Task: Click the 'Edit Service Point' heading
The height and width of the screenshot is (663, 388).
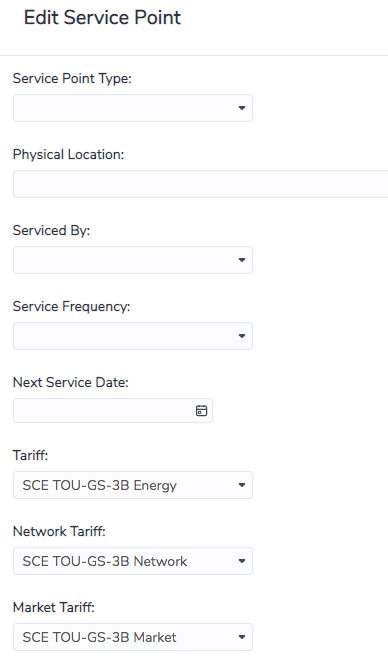Action: (102, 18)
